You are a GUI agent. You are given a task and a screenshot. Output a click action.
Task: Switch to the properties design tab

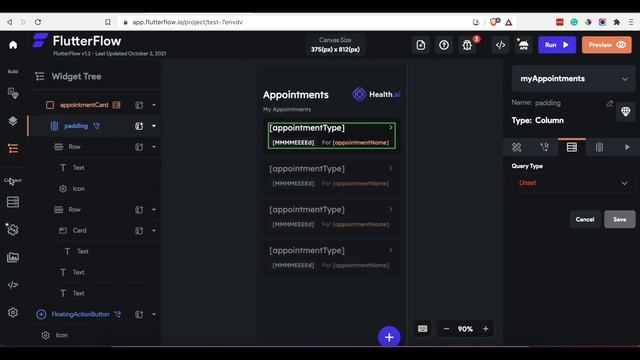coord(517,147)
